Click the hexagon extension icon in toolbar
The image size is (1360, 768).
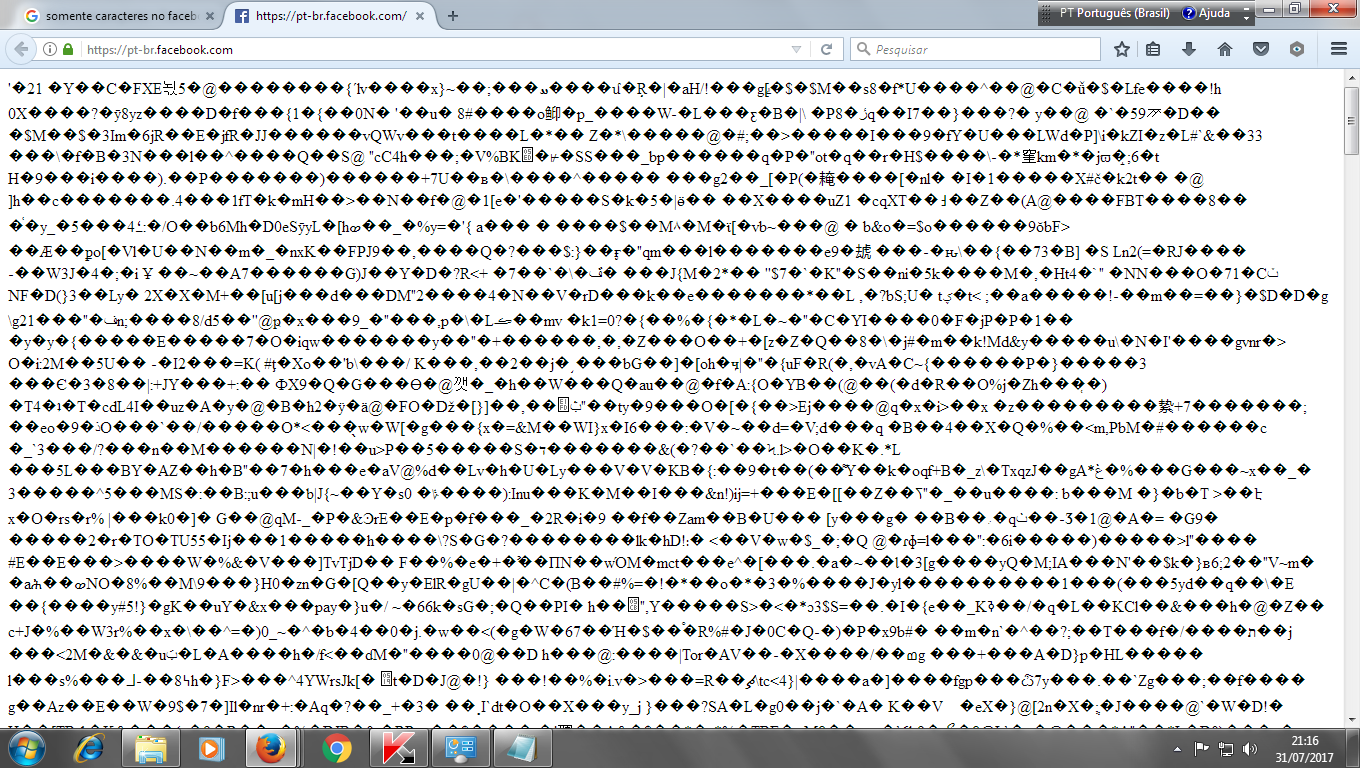click(x=1297, y=49)
